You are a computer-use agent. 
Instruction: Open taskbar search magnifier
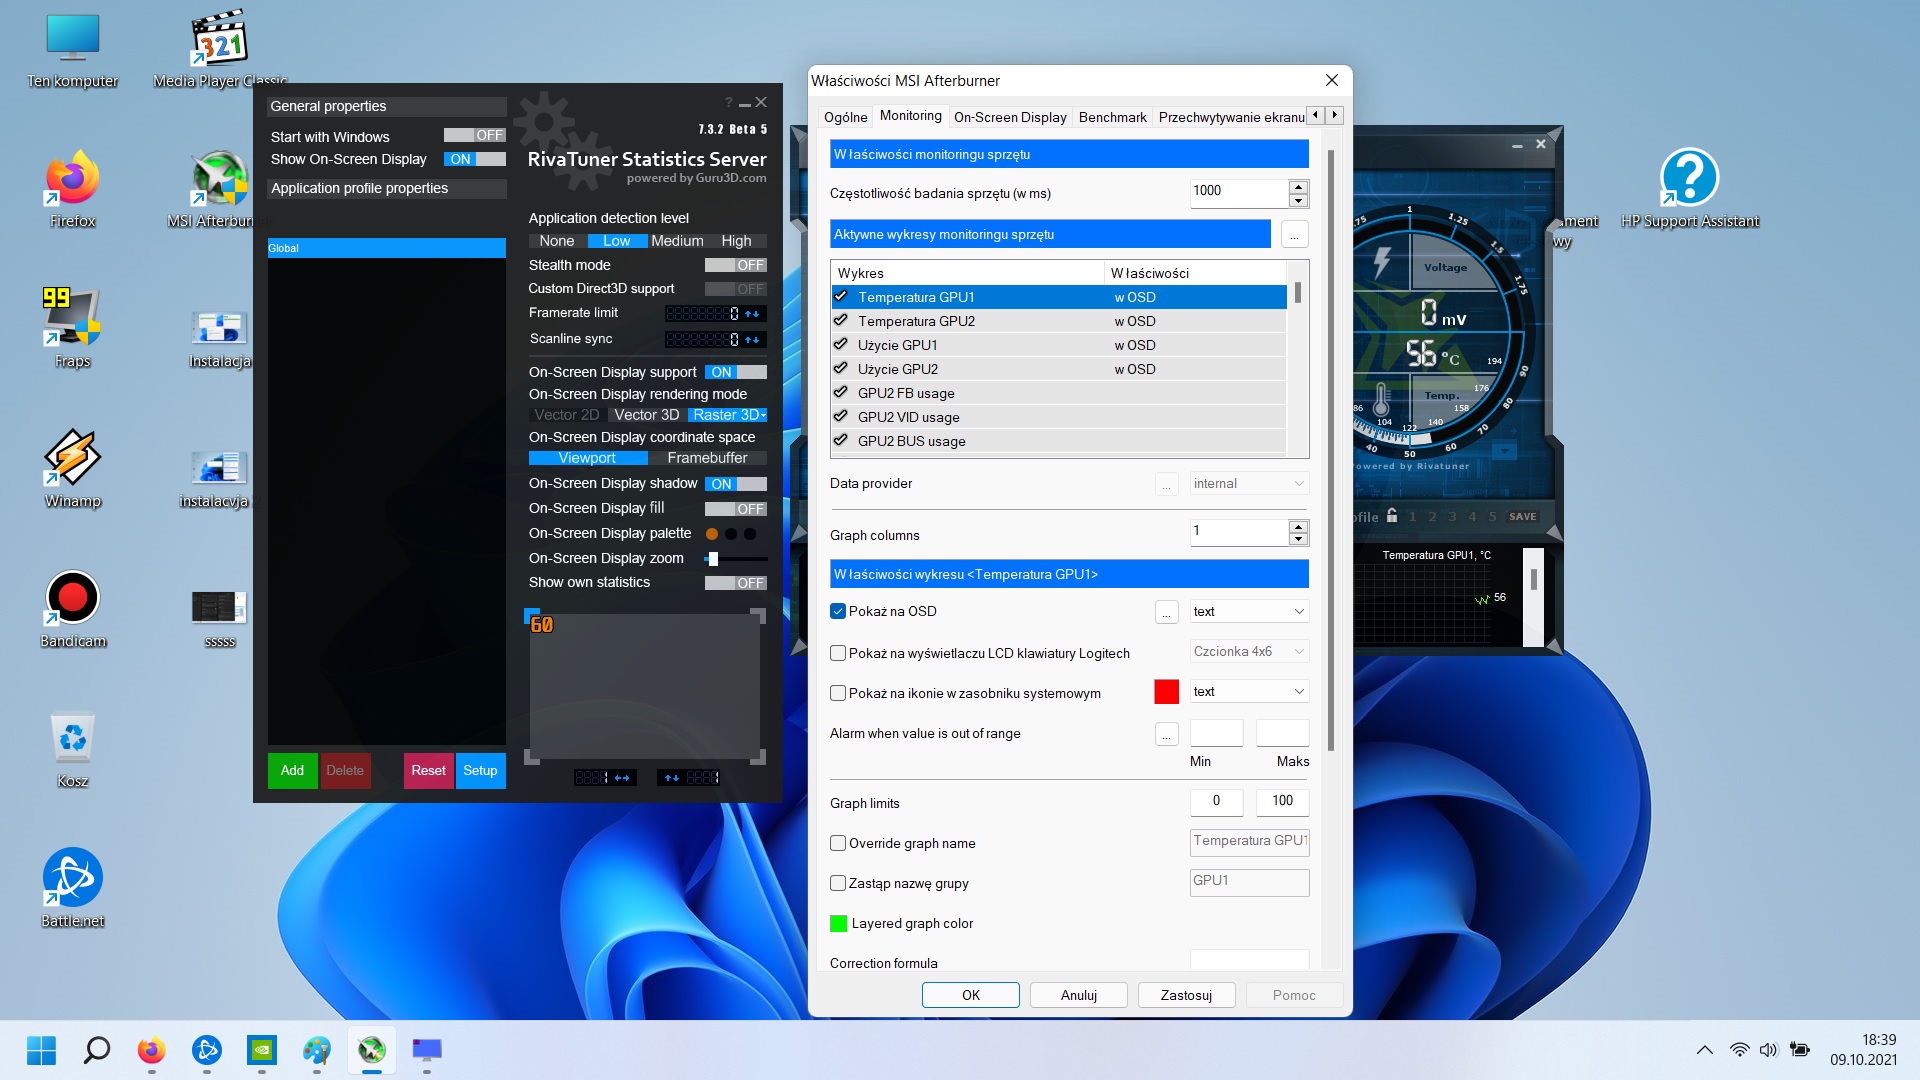pyautogui.click(x=97, y=1050)
